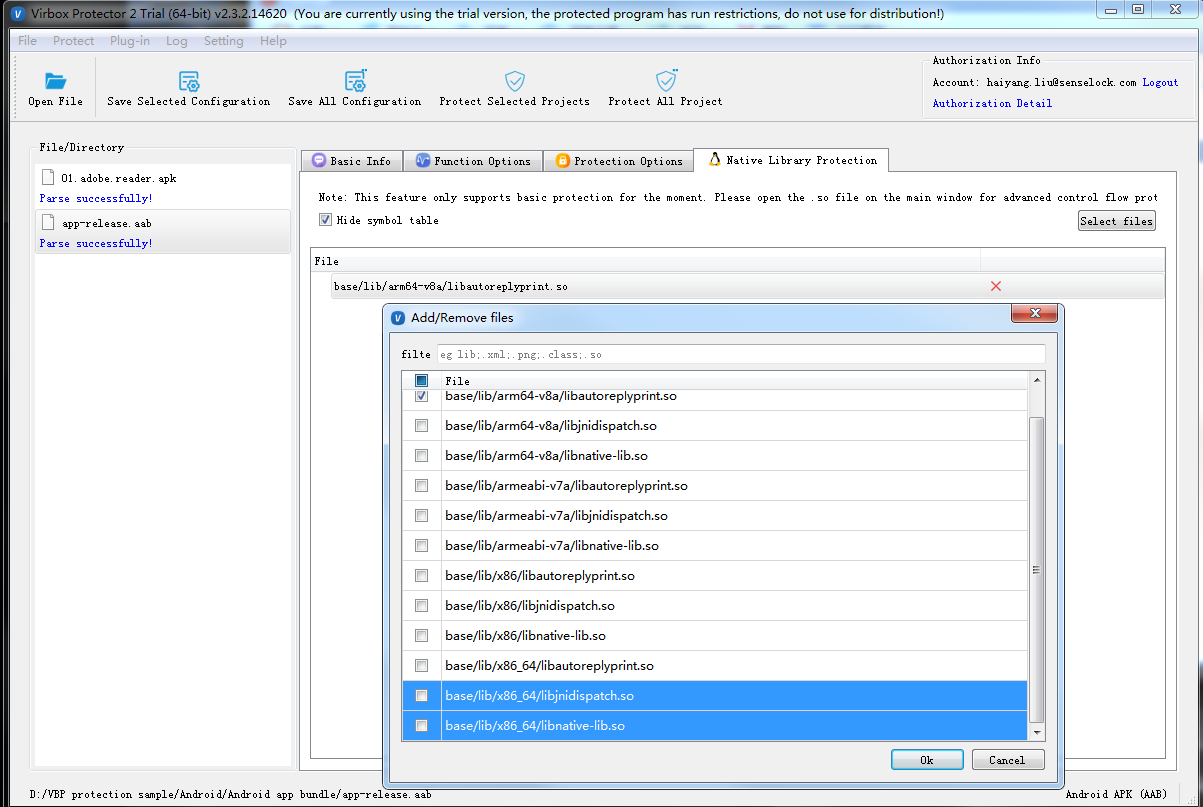Switch to the Protection Options tab

[x=618, y=160]
